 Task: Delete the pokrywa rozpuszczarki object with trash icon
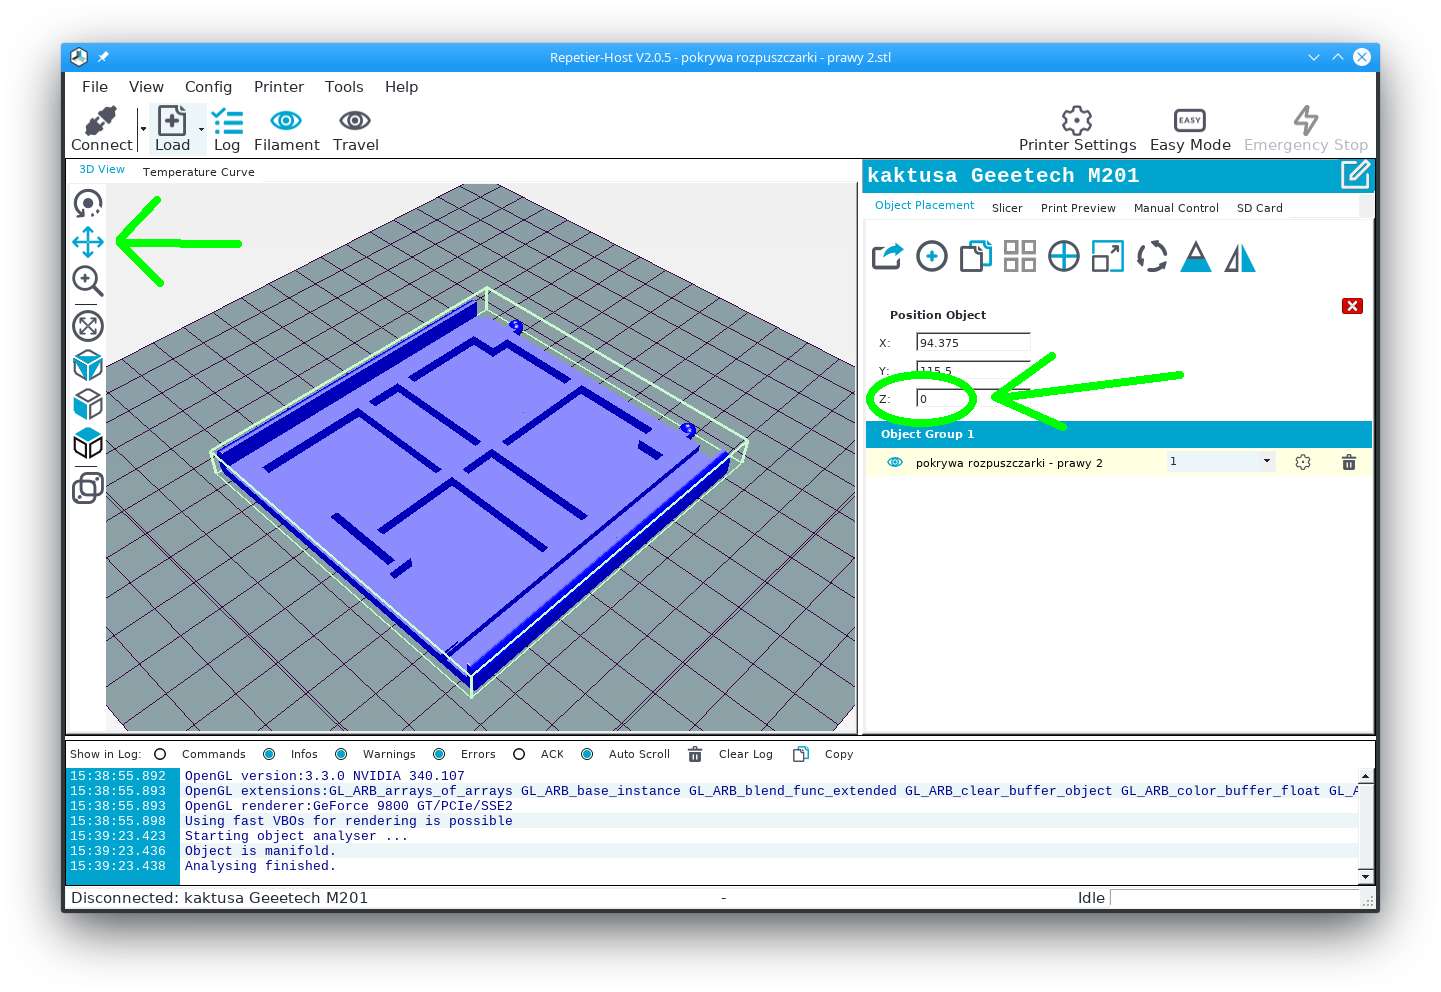[1348, 462]
